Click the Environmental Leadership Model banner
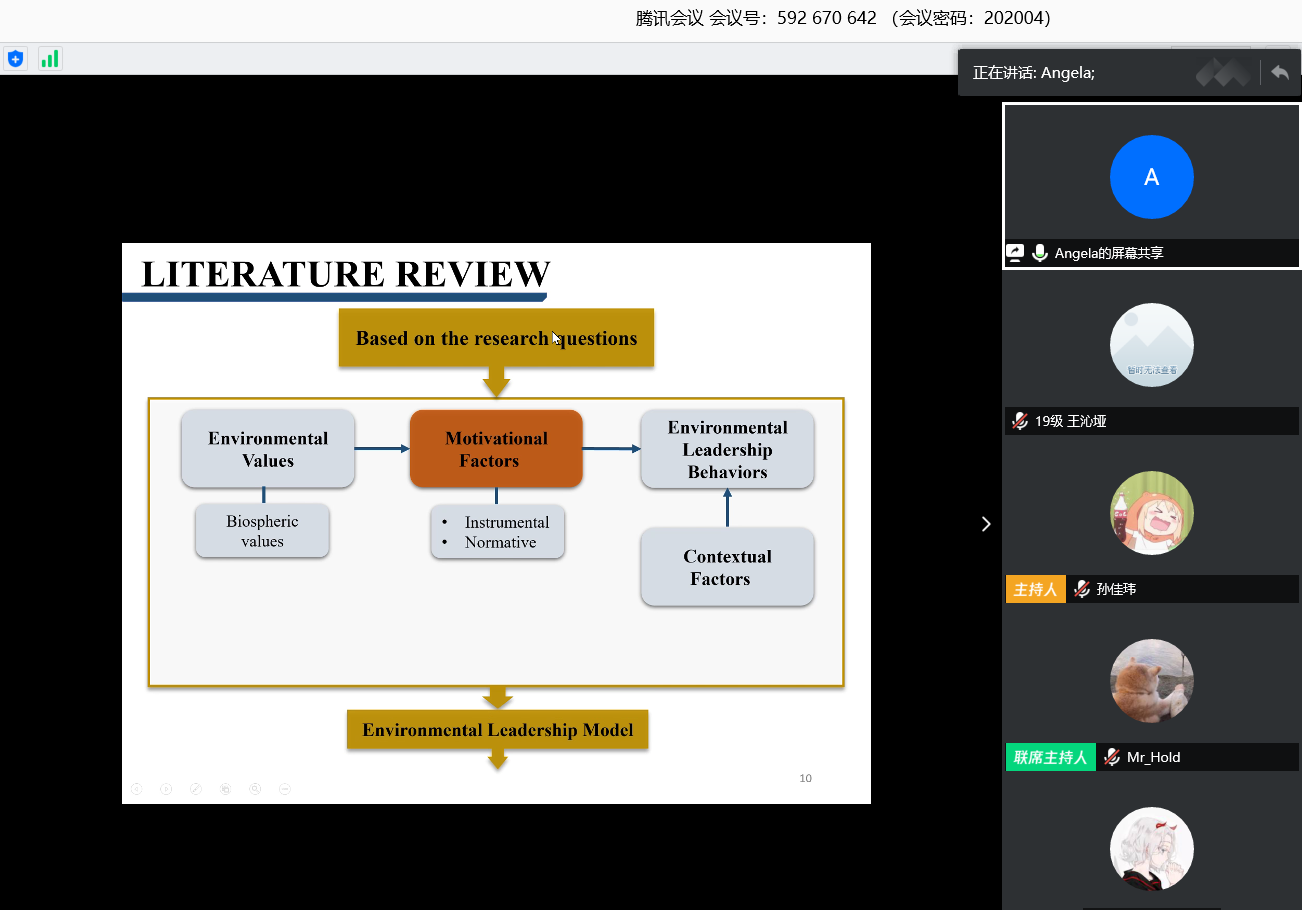The image size is (1302, 910). [497, 730]
